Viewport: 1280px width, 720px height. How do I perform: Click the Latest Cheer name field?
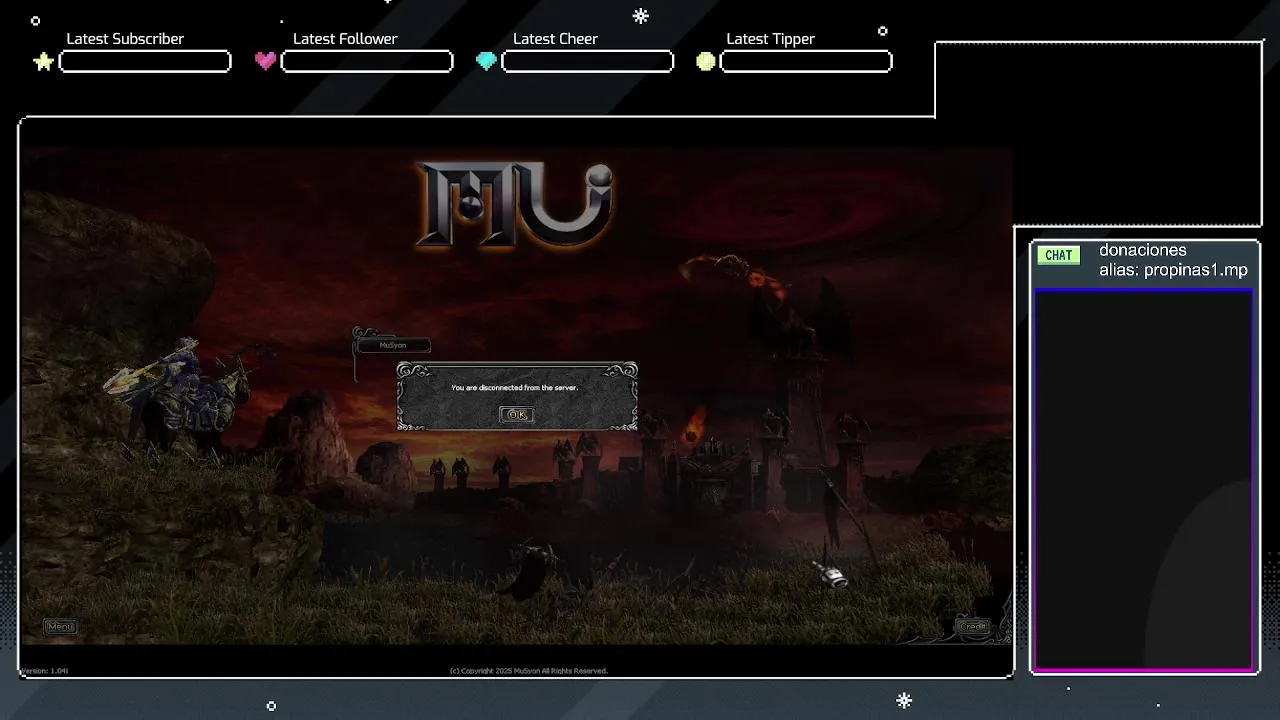pos(587,62)
